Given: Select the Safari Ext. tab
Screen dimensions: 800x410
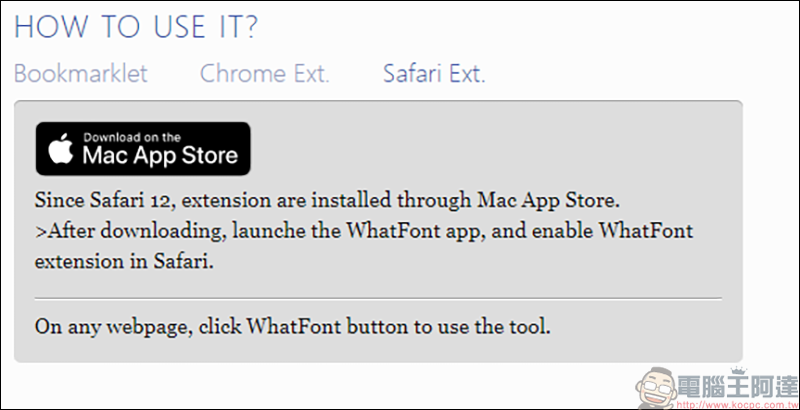Looking at the screenshot, I should [x=434, y=74].
